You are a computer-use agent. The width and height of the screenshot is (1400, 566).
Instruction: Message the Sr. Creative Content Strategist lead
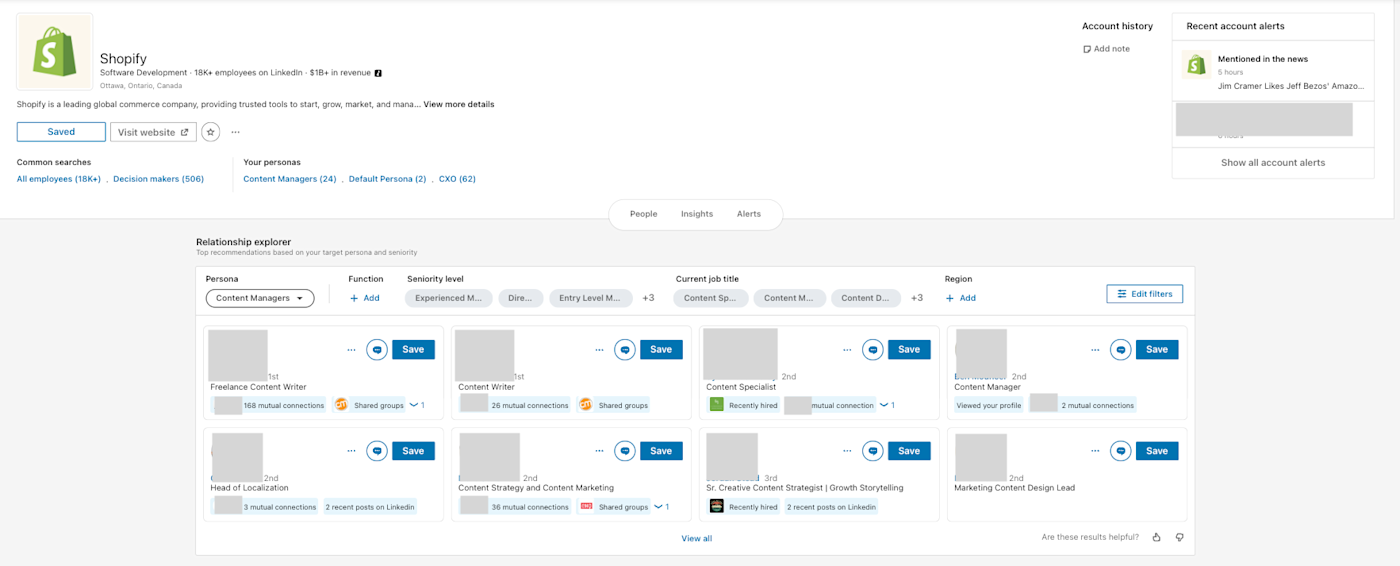tap(873, 451)
